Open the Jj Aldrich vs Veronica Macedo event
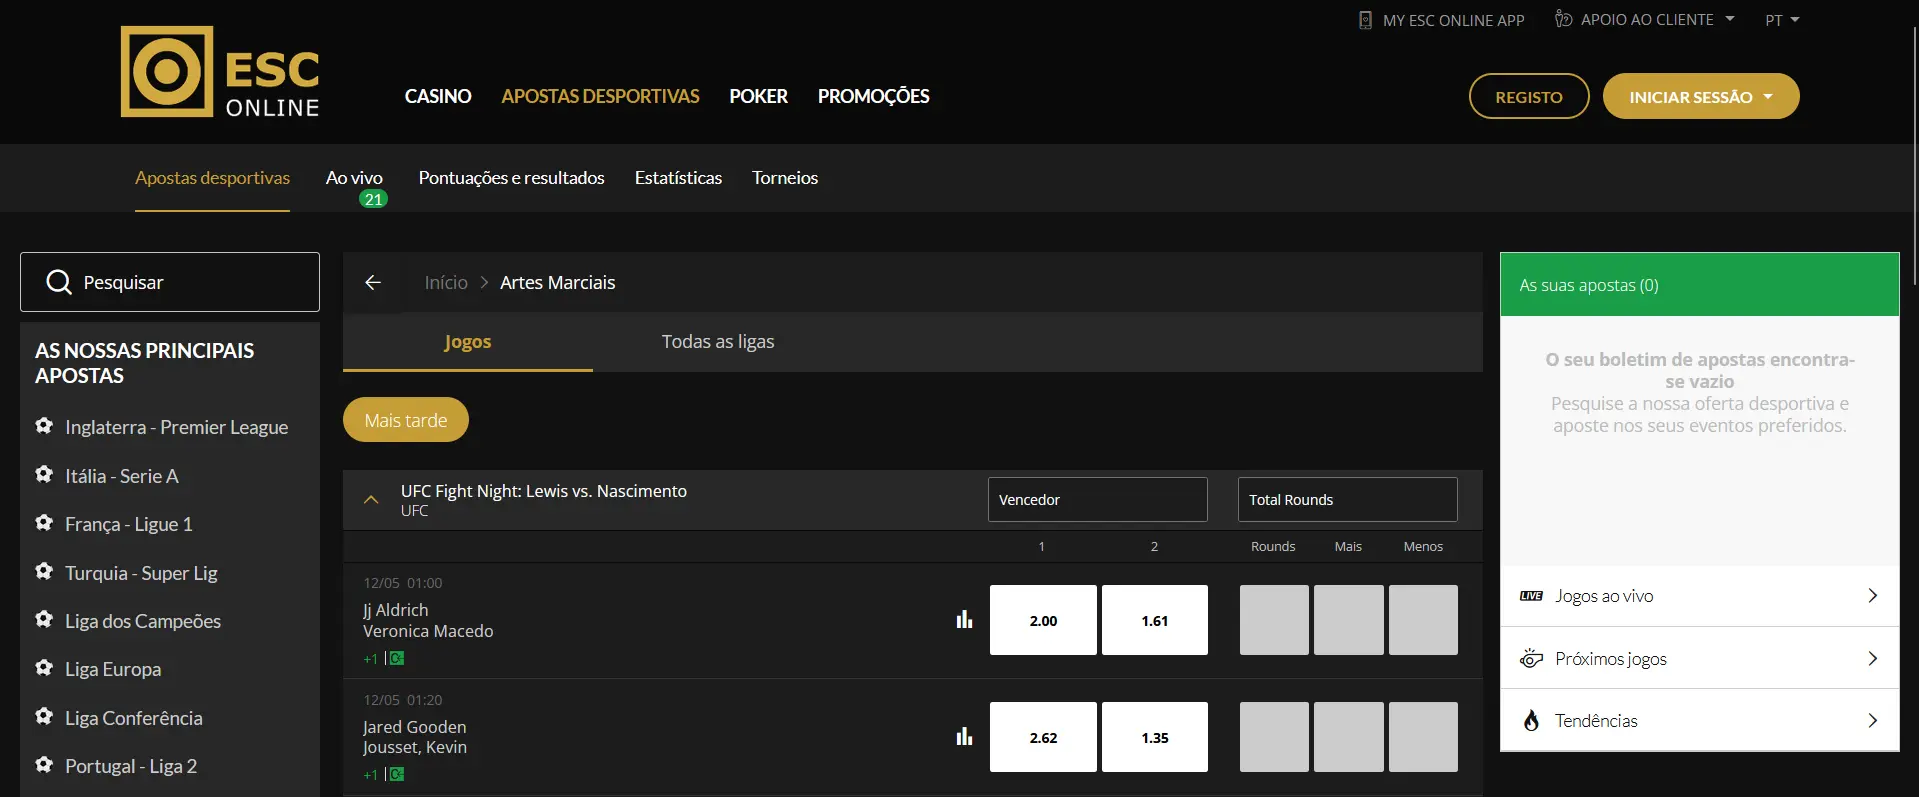The image size is (1919, 797). pyautogui.click(x=428, y=620)
